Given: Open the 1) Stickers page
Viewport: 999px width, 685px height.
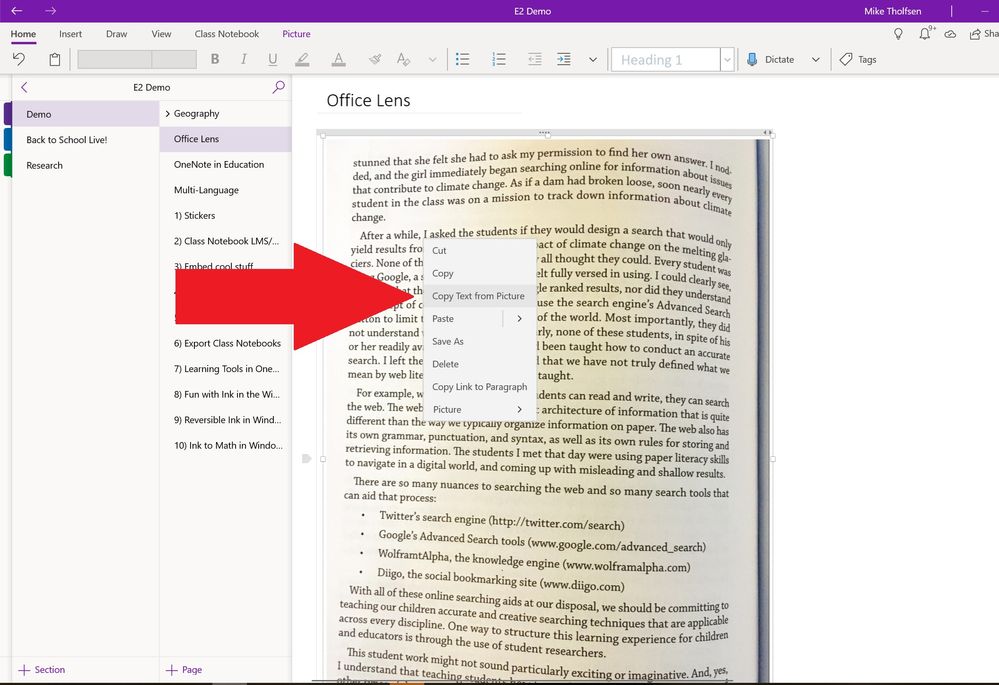Looking at the screenshot, I should [x=226, y=215].
